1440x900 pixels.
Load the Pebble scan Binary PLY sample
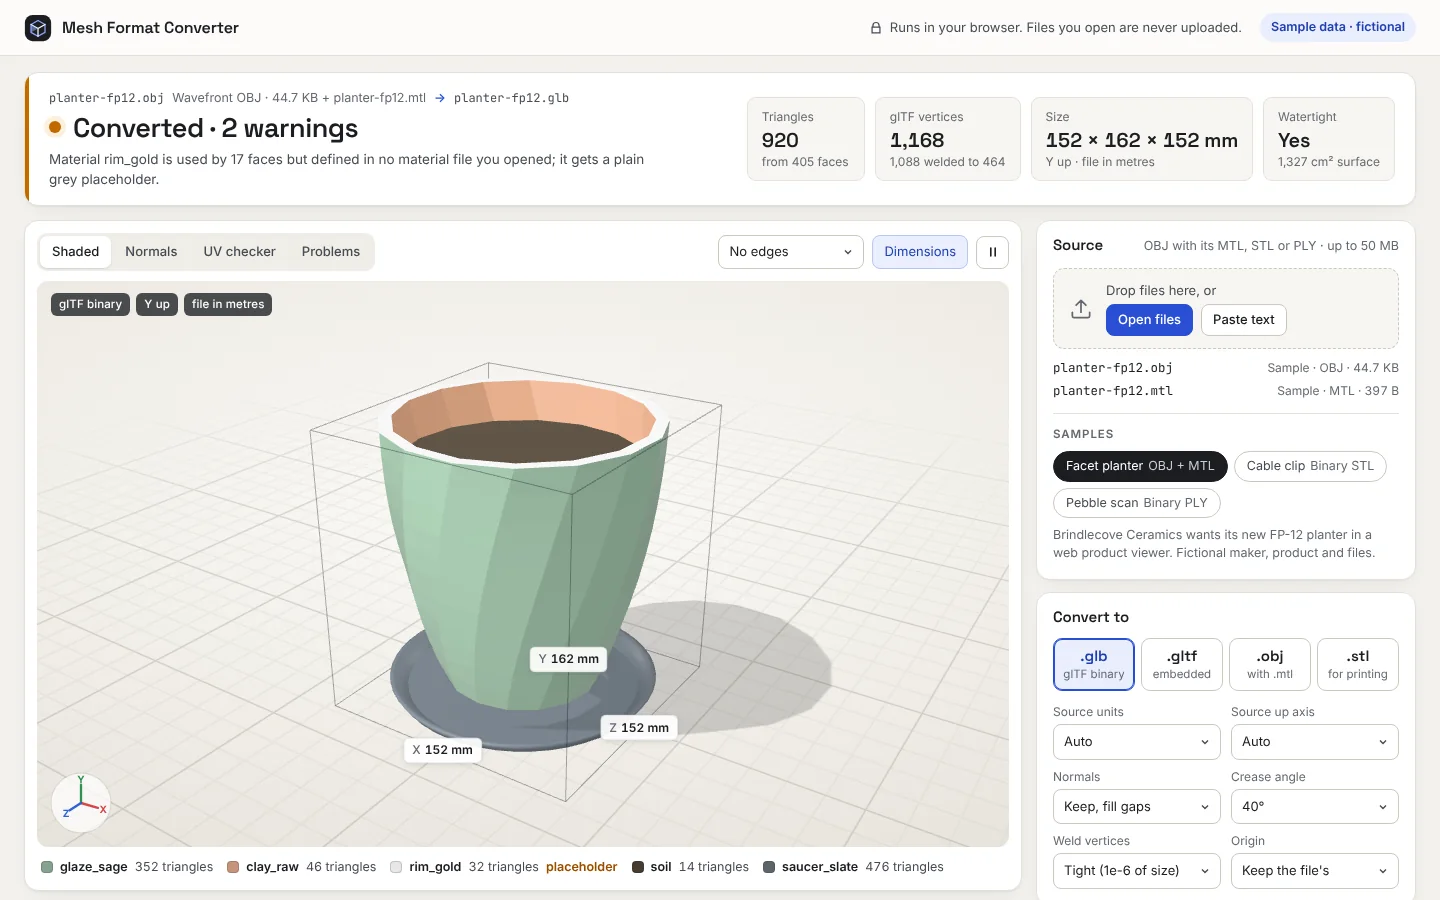(x=1137, y=503)
